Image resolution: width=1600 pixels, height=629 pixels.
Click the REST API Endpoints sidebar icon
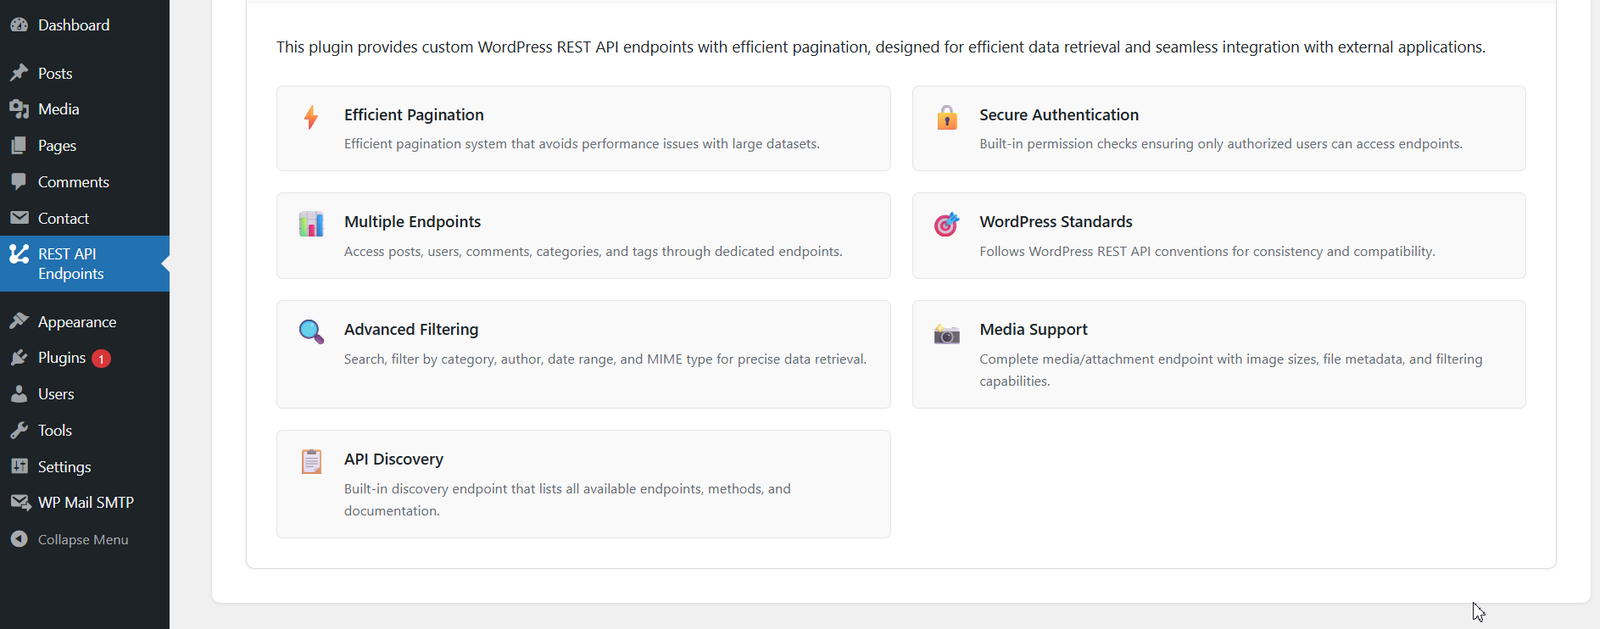tap(19, 254)
